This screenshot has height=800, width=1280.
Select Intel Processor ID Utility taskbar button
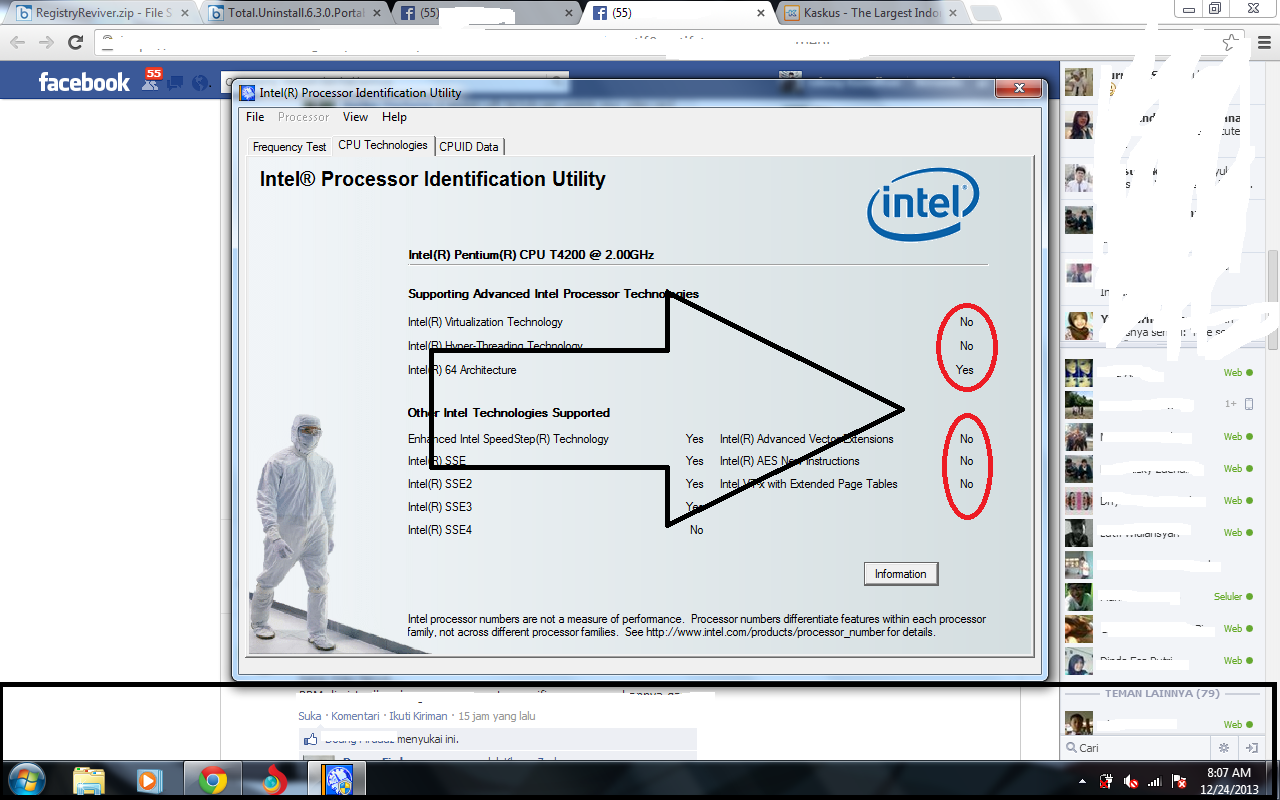coord(336,780)
